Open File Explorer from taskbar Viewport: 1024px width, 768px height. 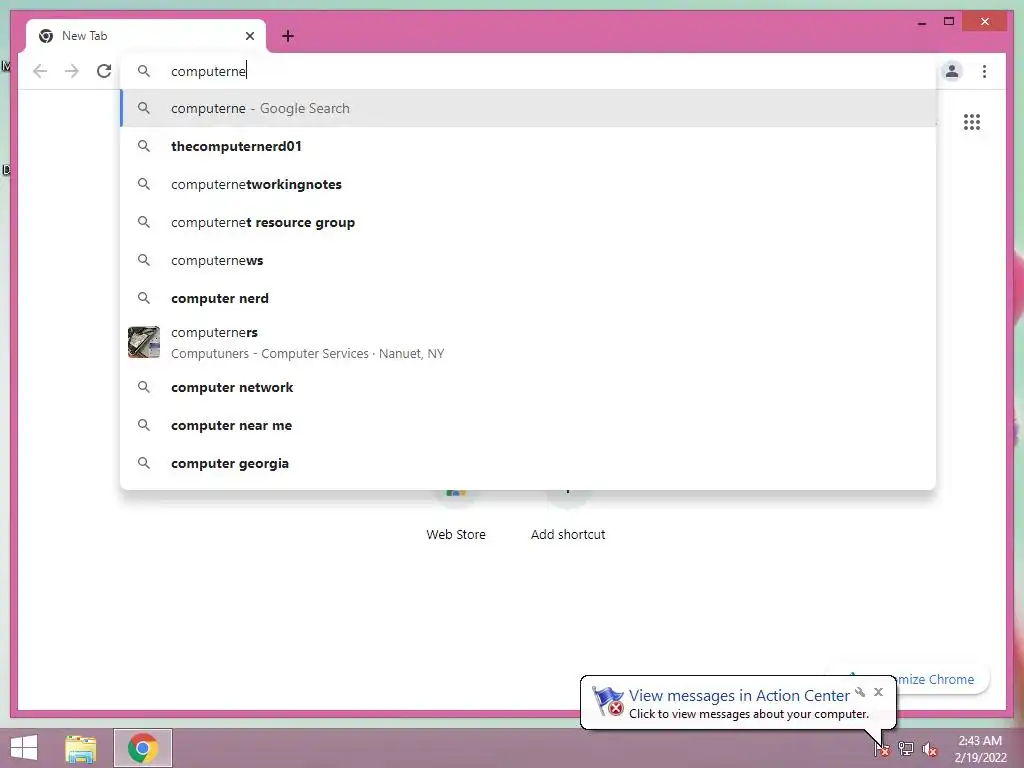coord(80,749)
